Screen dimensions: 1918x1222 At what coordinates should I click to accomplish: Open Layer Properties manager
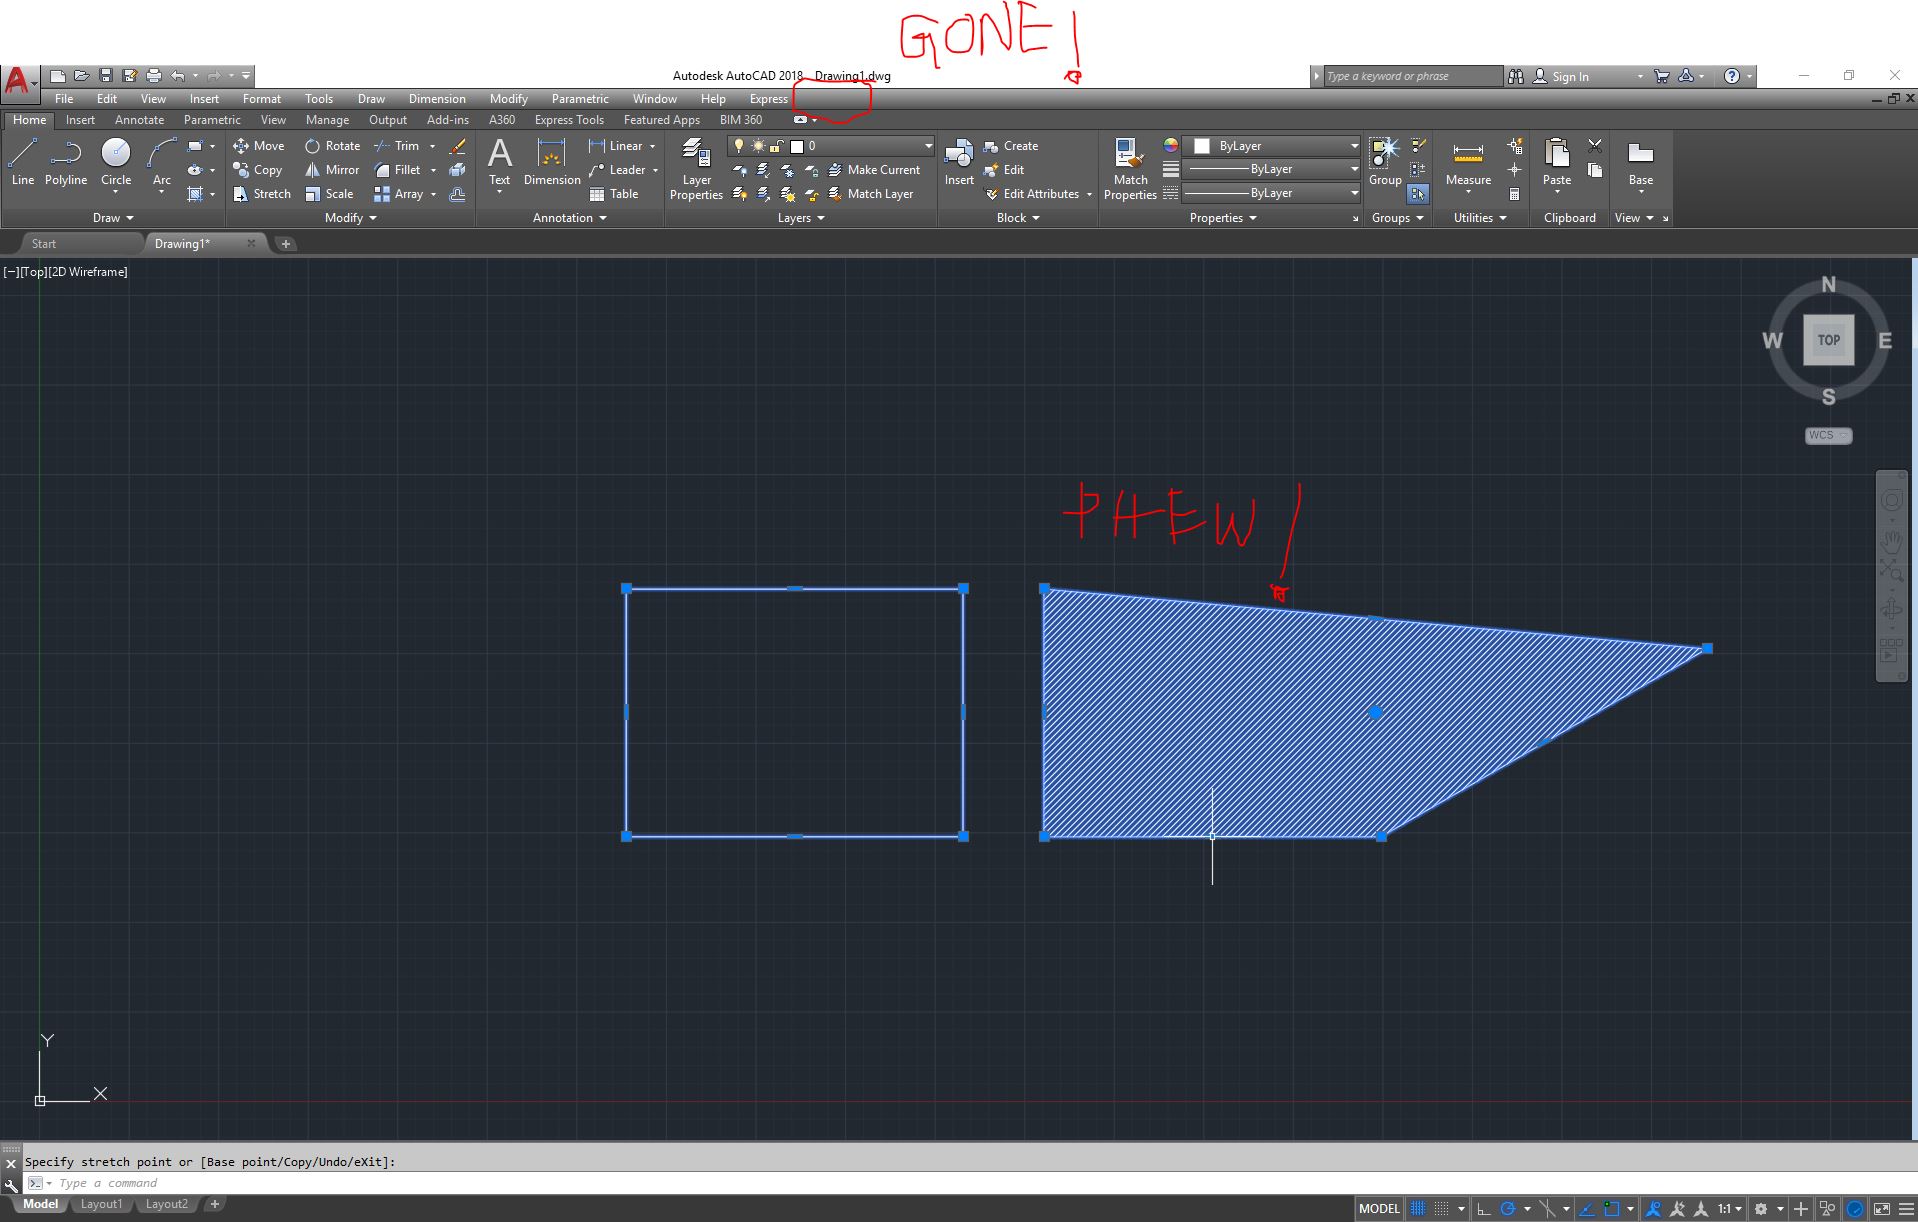point(696,168)
